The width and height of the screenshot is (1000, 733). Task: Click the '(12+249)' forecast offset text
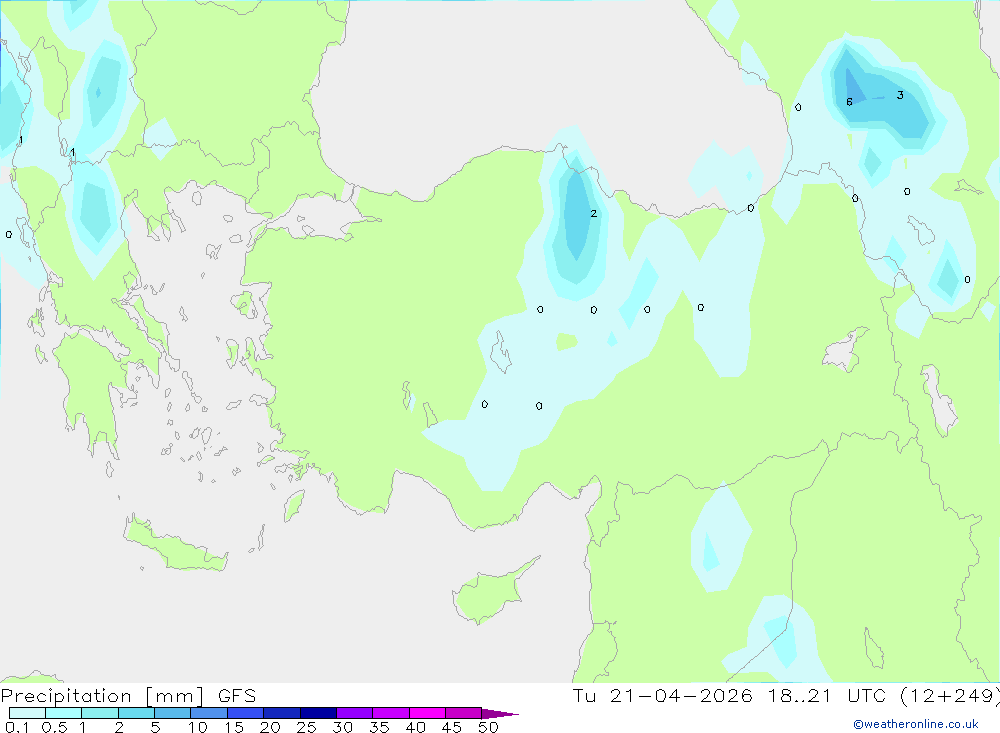tap(950, 696)
